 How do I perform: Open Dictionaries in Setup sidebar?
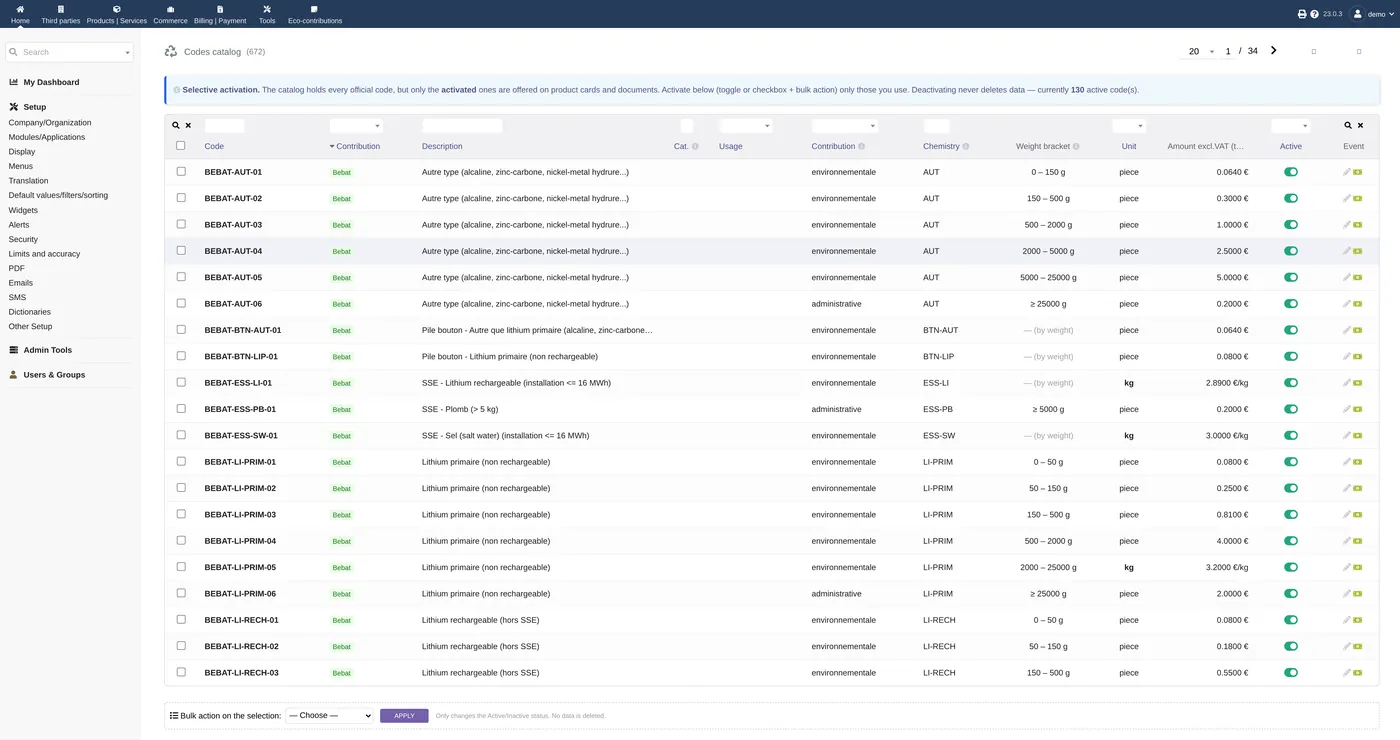tap(30, 312)
